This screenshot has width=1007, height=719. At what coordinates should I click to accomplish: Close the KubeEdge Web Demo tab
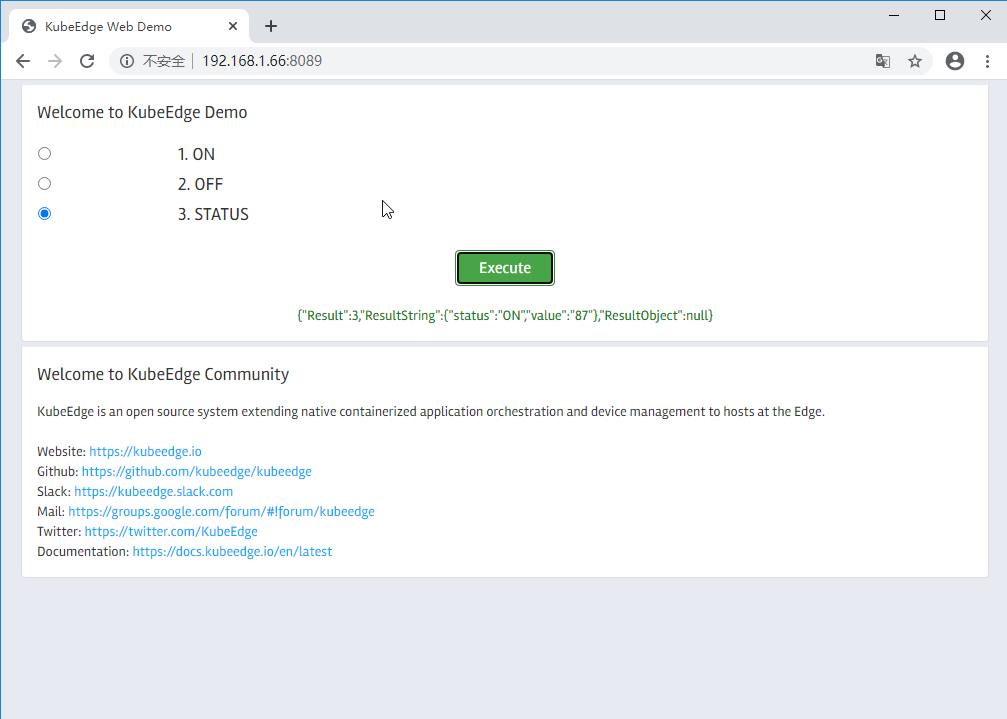click(232, 26)
